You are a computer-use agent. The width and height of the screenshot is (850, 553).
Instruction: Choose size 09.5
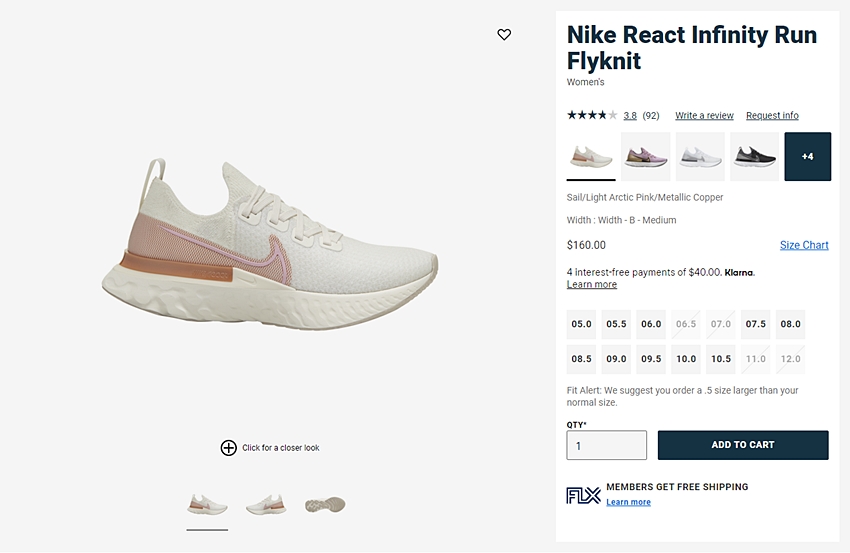(651, 359)
